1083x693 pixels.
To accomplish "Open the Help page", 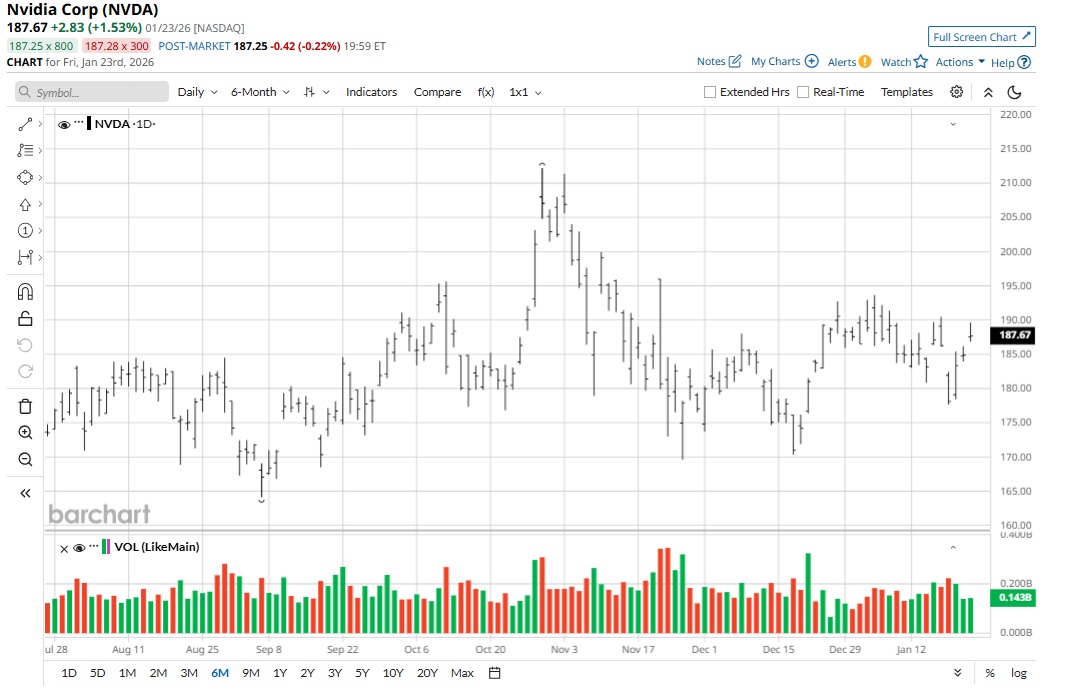I will click(x=1011, y=62).
